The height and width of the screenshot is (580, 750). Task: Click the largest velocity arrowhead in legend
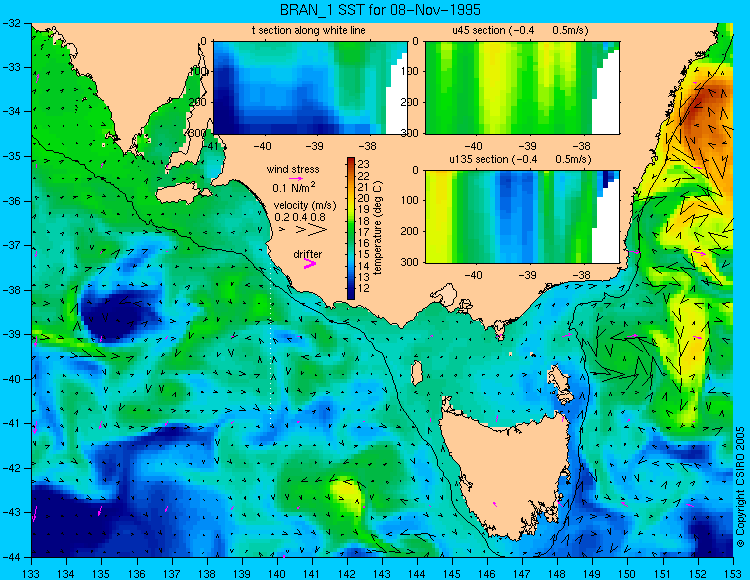coord(318,230)
